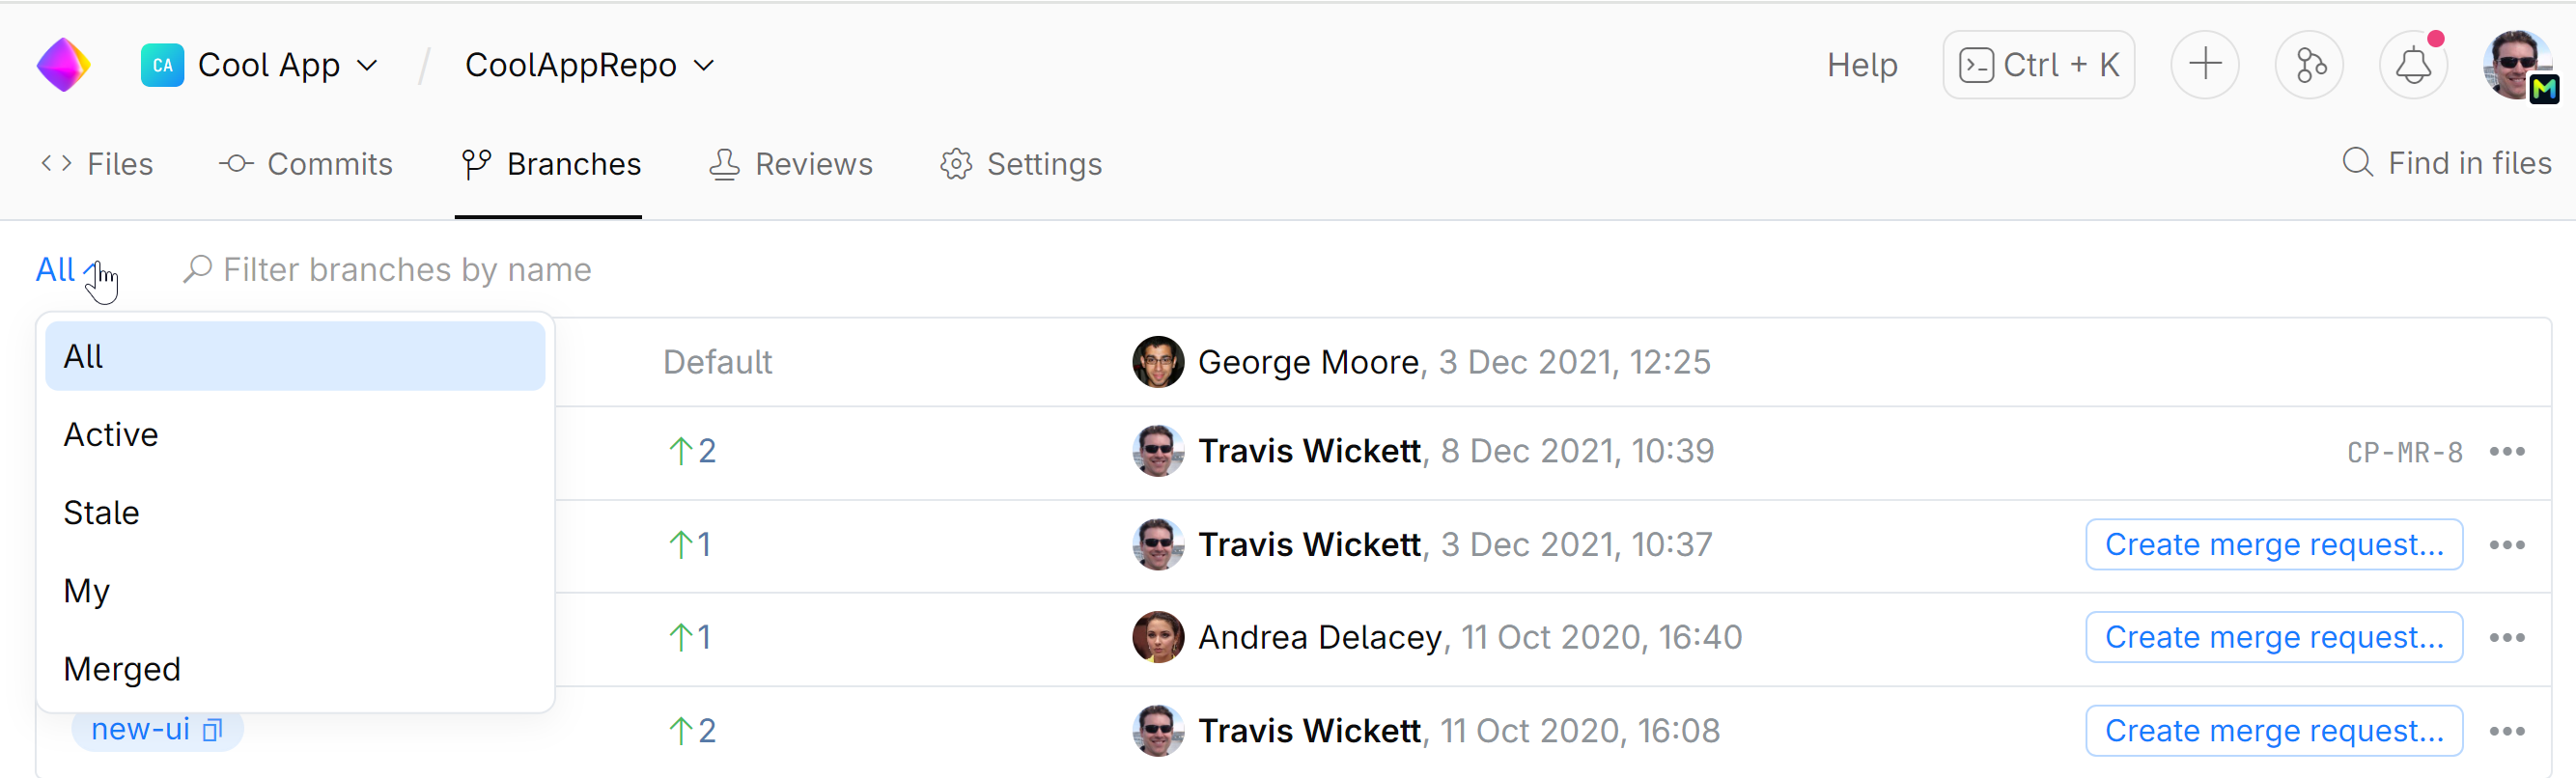Click the plus create-new icon
The height and width of the screenshot is (778, 2576).
pos(2204,65)
